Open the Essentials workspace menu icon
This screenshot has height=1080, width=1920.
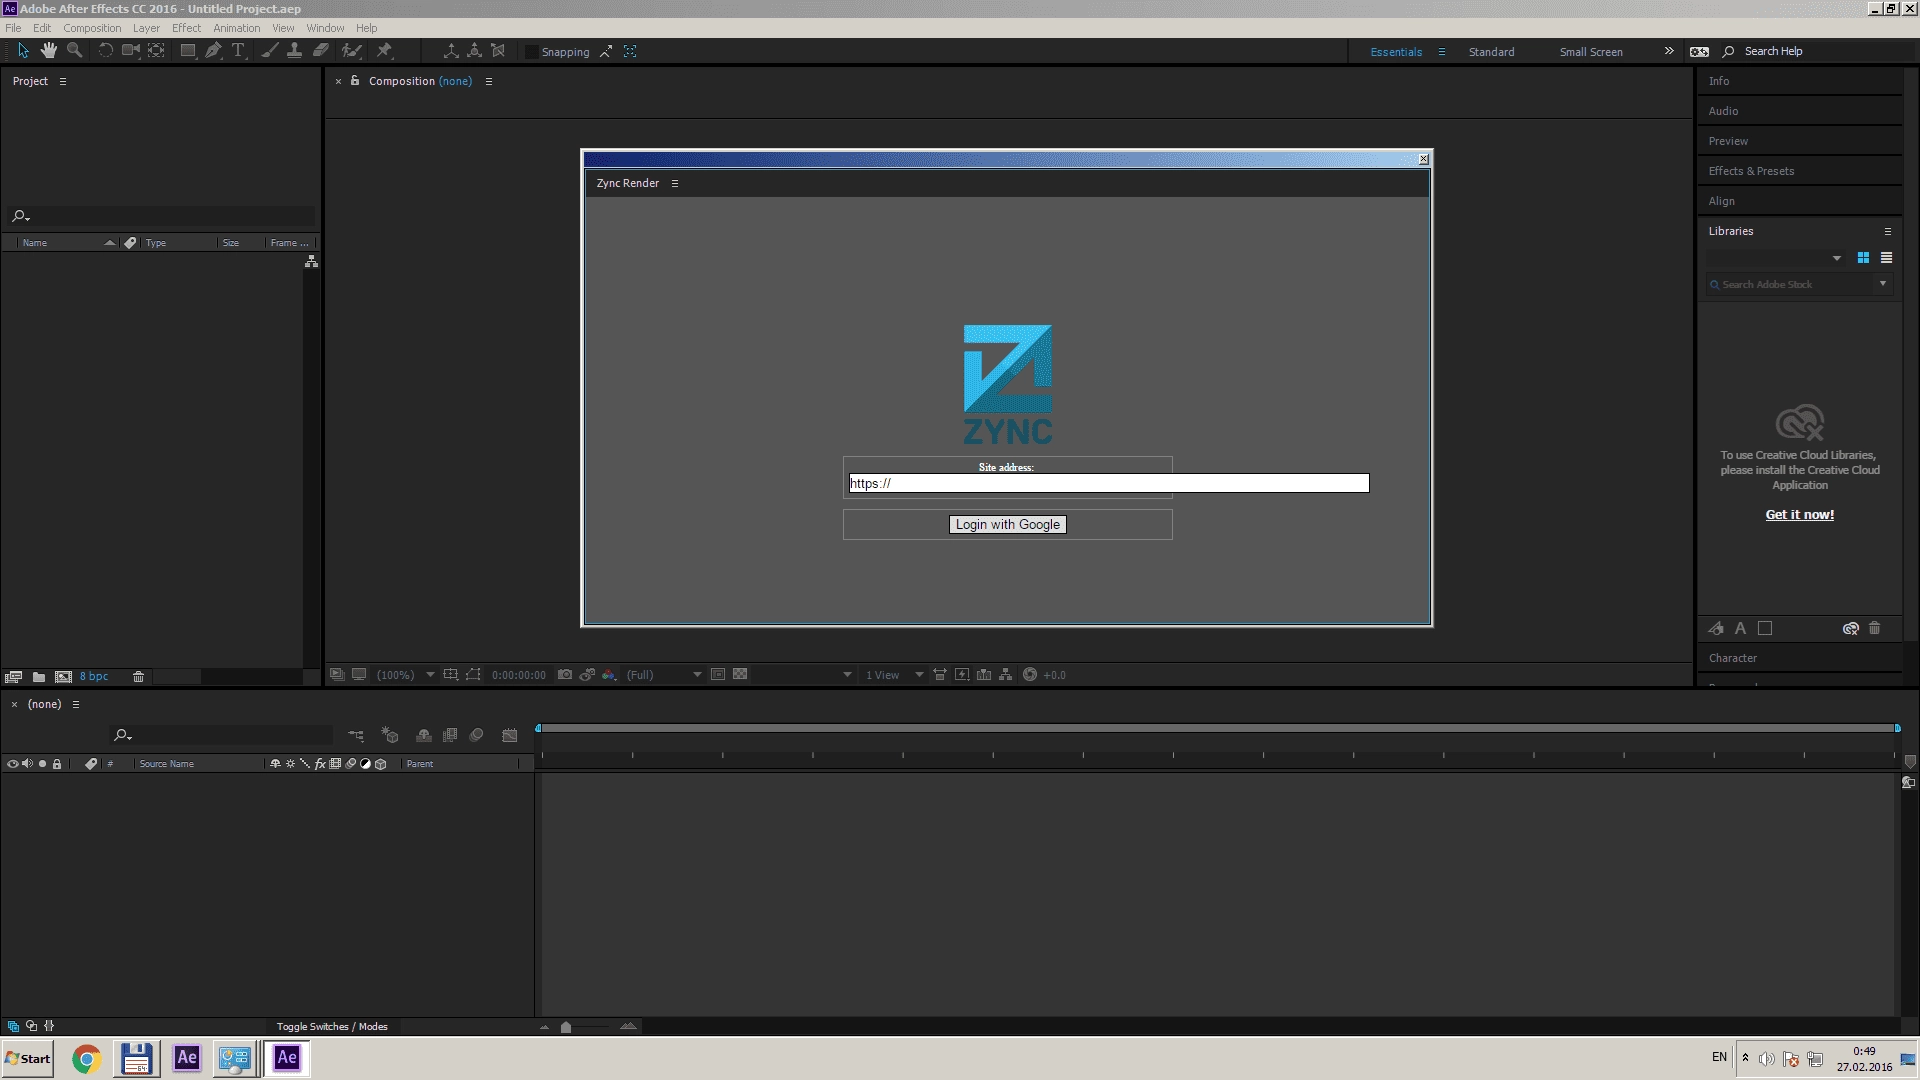point(1441,52)
